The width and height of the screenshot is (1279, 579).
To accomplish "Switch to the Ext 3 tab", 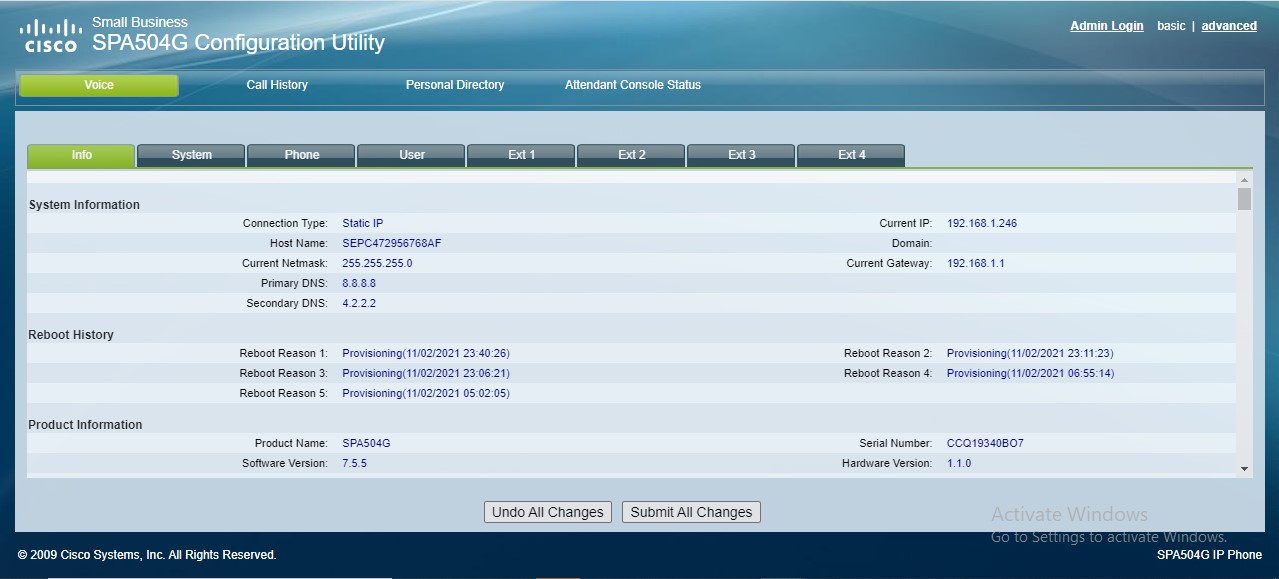I will 741,155.
